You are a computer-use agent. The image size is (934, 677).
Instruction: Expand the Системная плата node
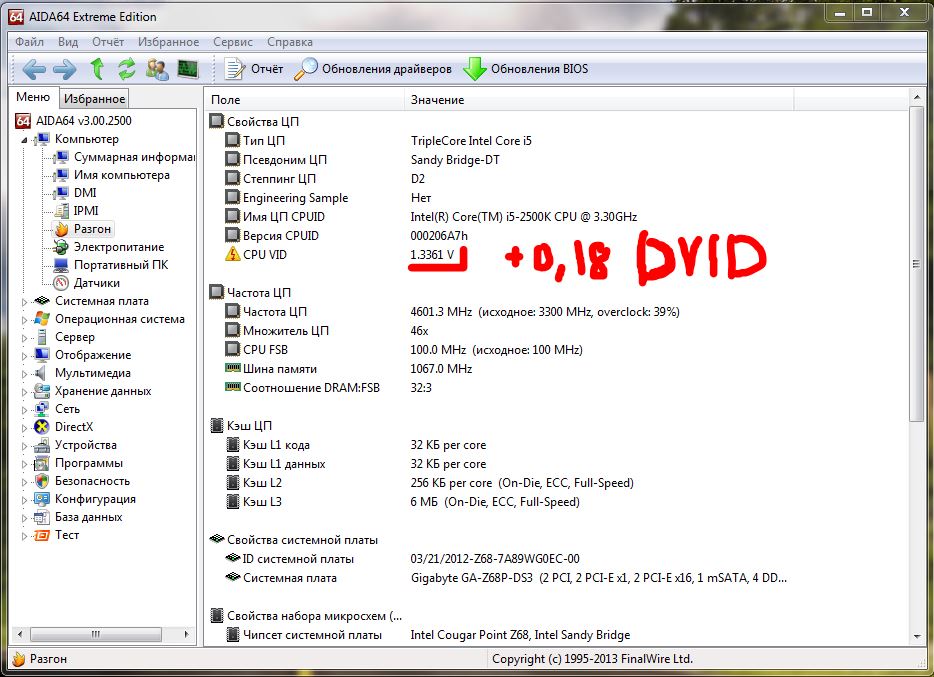(x=24, y=302)
